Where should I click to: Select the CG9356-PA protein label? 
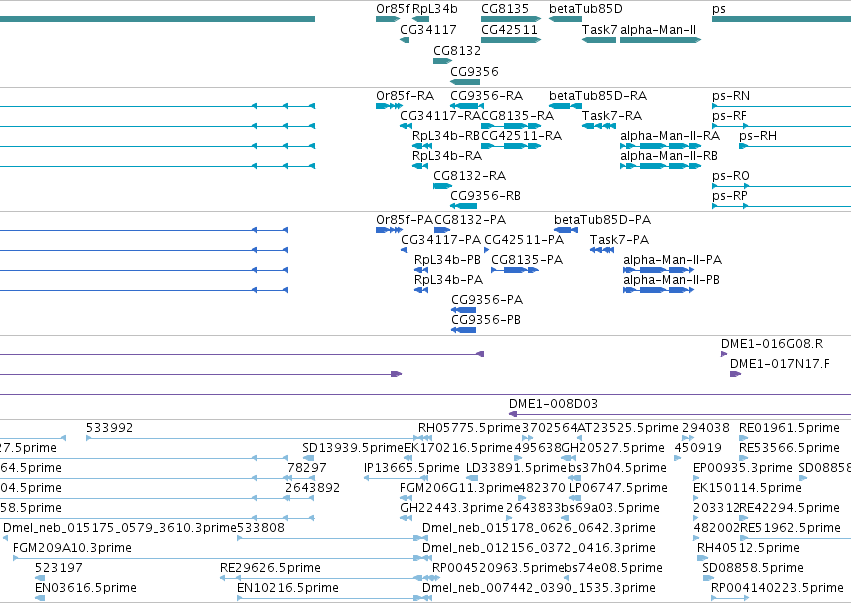point(487,300)
